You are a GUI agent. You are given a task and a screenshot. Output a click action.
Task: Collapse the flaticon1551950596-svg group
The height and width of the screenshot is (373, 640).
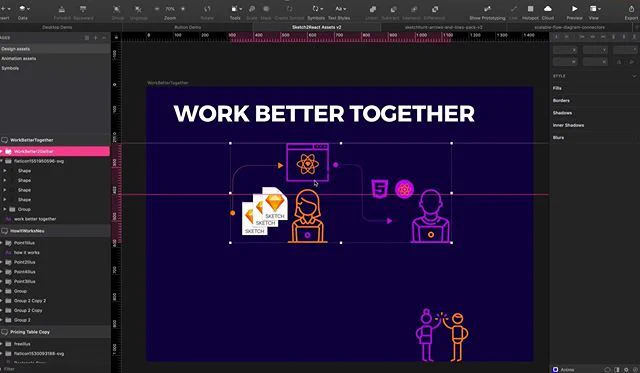pyautogui.click(x=2, y=161)
